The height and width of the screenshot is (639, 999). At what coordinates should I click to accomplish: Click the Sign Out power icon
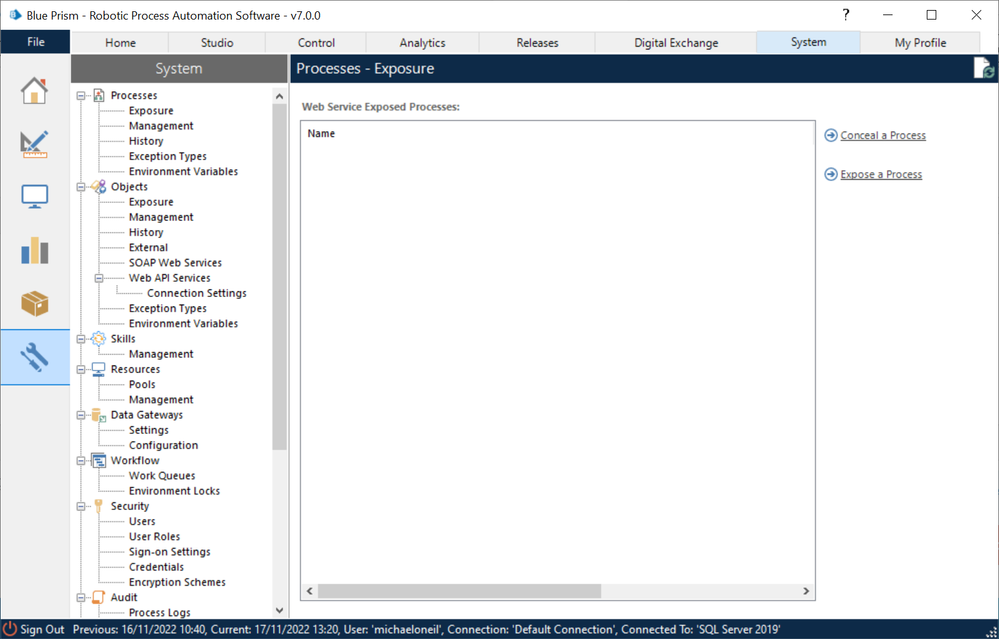(x=10, y=629)
